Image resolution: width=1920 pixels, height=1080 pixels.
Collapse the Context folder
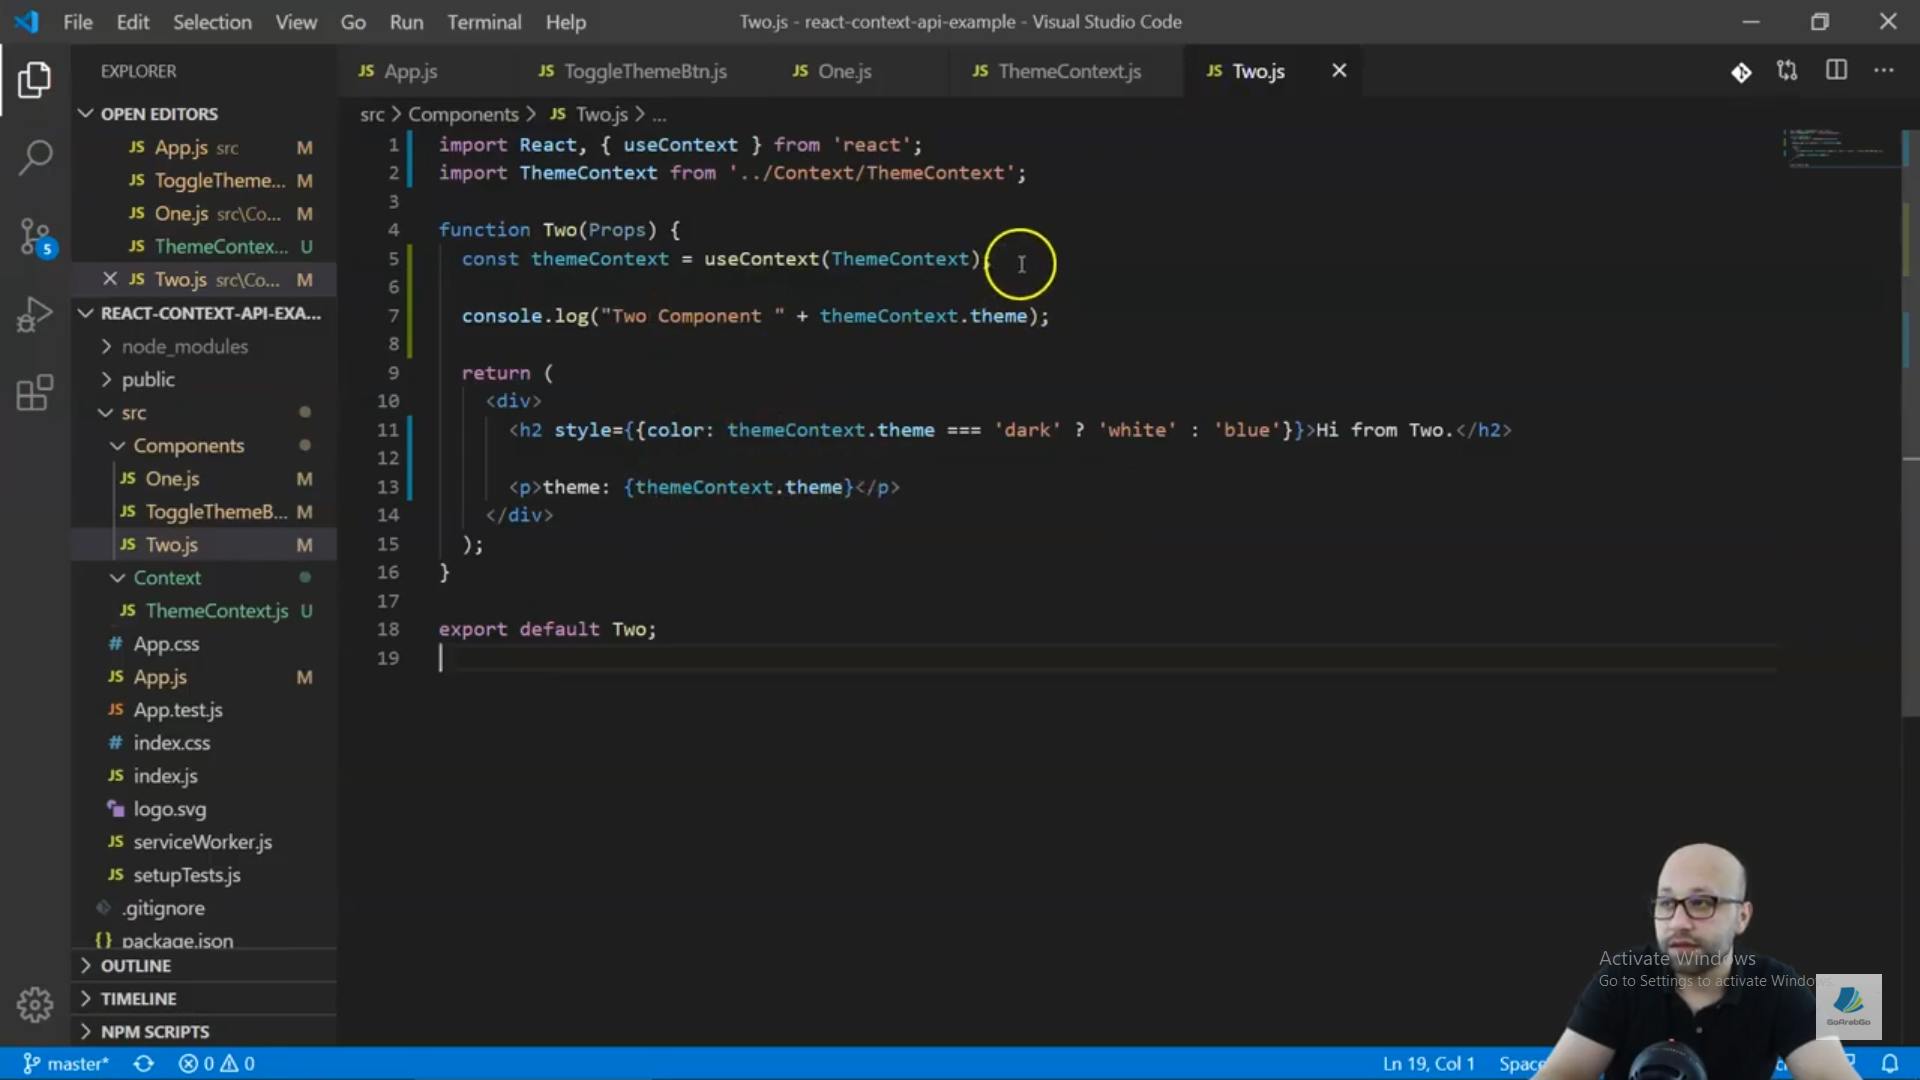point(167,577)
